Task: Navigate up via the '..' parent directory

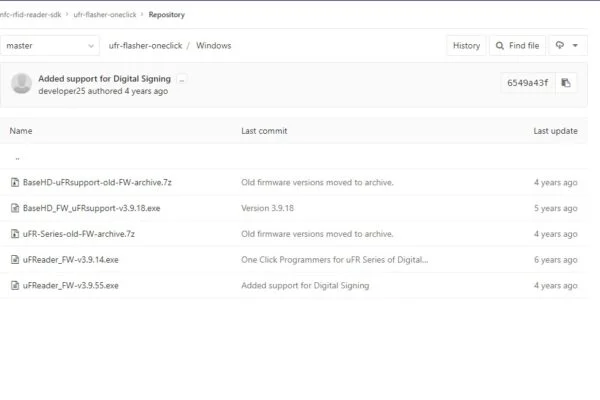Action: [x=17, y=158]
